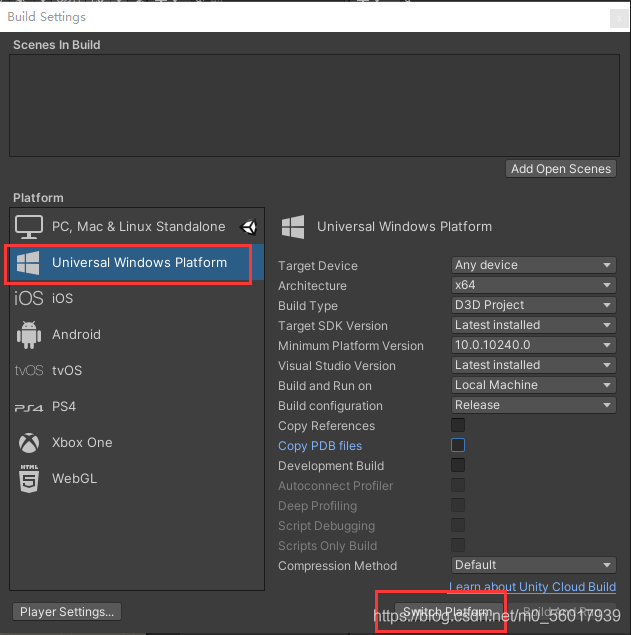Click the Add Open Scenes button
The width and height of the screenshot is (631, 635).
coord(561,169)
